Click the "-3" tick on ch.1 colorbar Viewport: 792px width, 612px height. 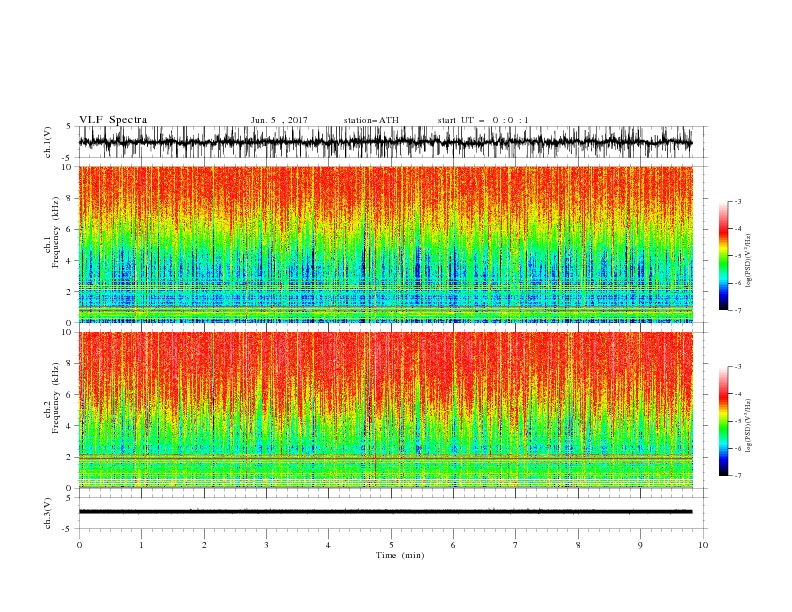click(x=738, y=201)
